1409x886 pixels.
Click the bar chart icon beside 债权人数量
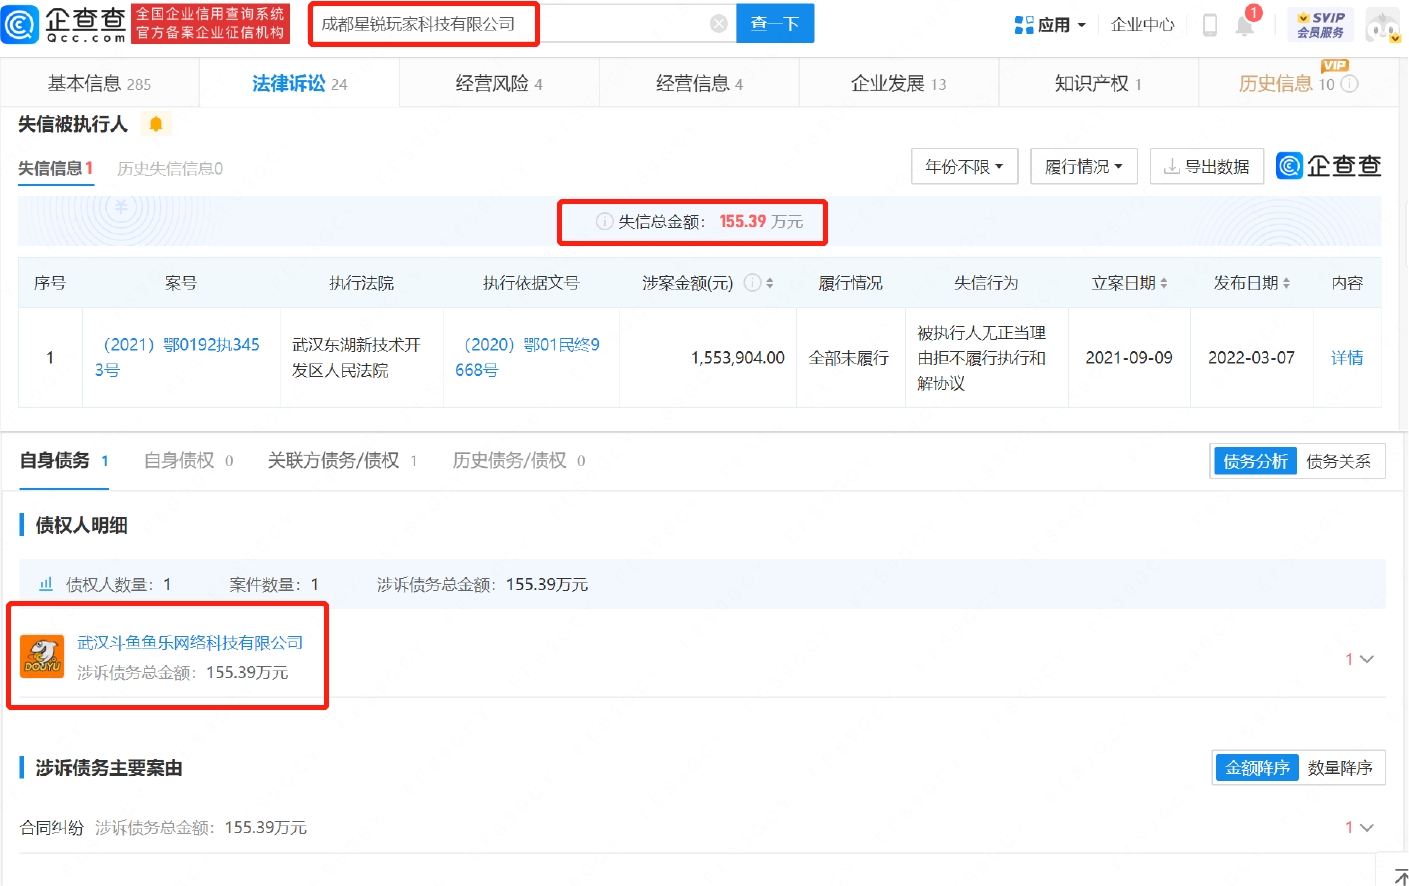[x=46, y=584]
